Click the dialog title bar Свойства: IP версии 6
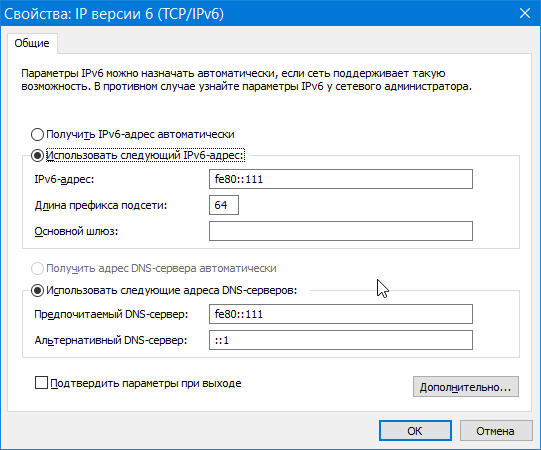 pyautogui.click(x=114, y=14)
